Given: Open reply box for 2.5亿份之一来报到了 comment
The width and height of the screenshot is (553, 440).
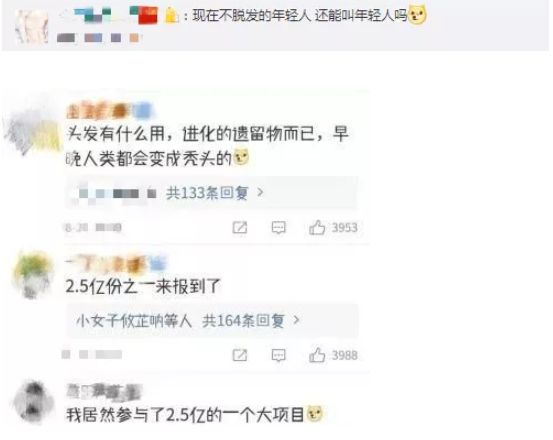Looking at the screenshot, I should point(278,355).
